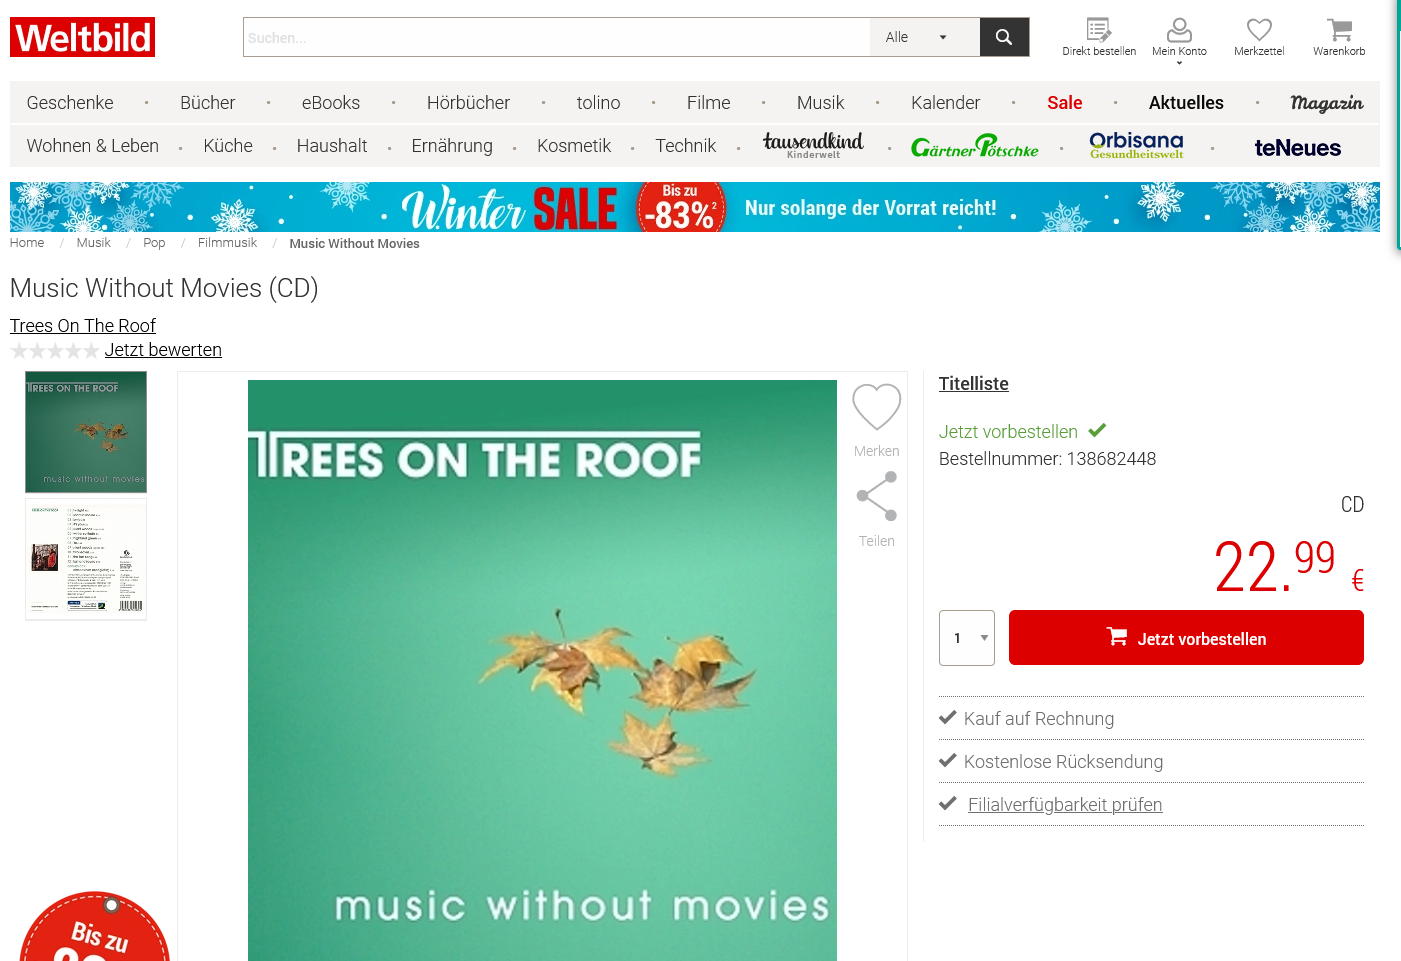The width and height of the screenshot is (1401, 961).
Task: Click the red Jetzt vorbestellen button
Action: point(1186,638)
